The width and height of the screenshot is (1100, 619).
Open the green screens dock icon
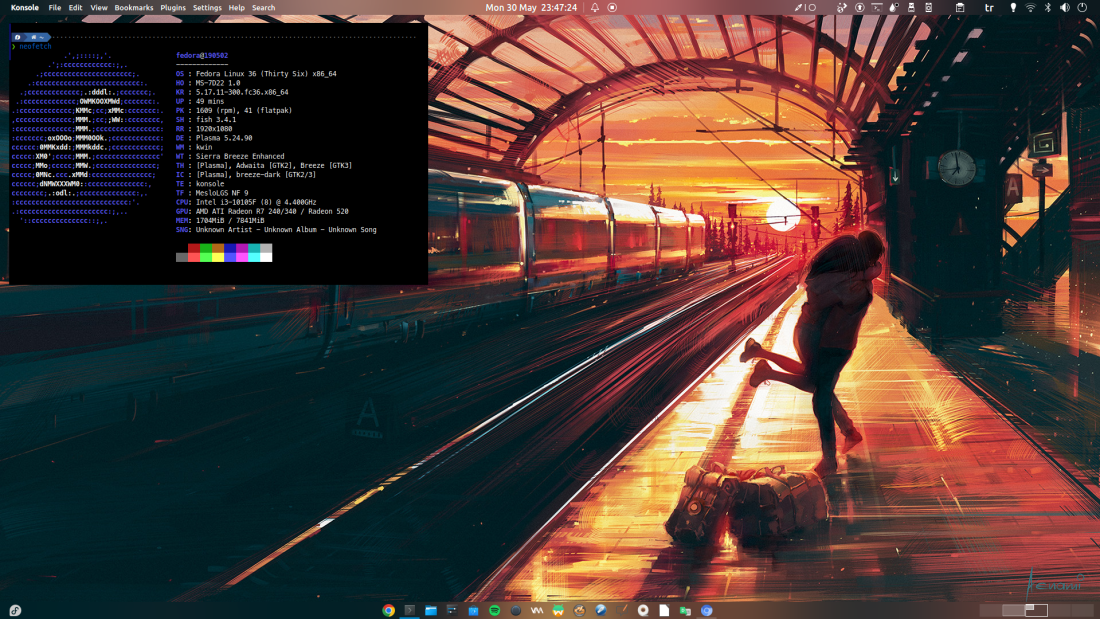(x=685, y=611)
